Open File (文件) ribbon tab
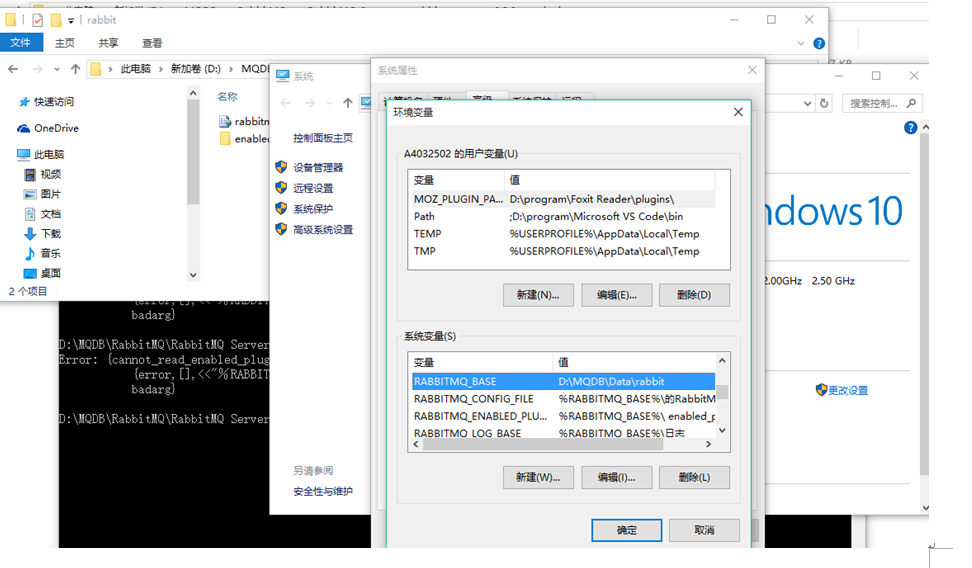This screenshot has width=972, height=568. click(x=20, y=42)
